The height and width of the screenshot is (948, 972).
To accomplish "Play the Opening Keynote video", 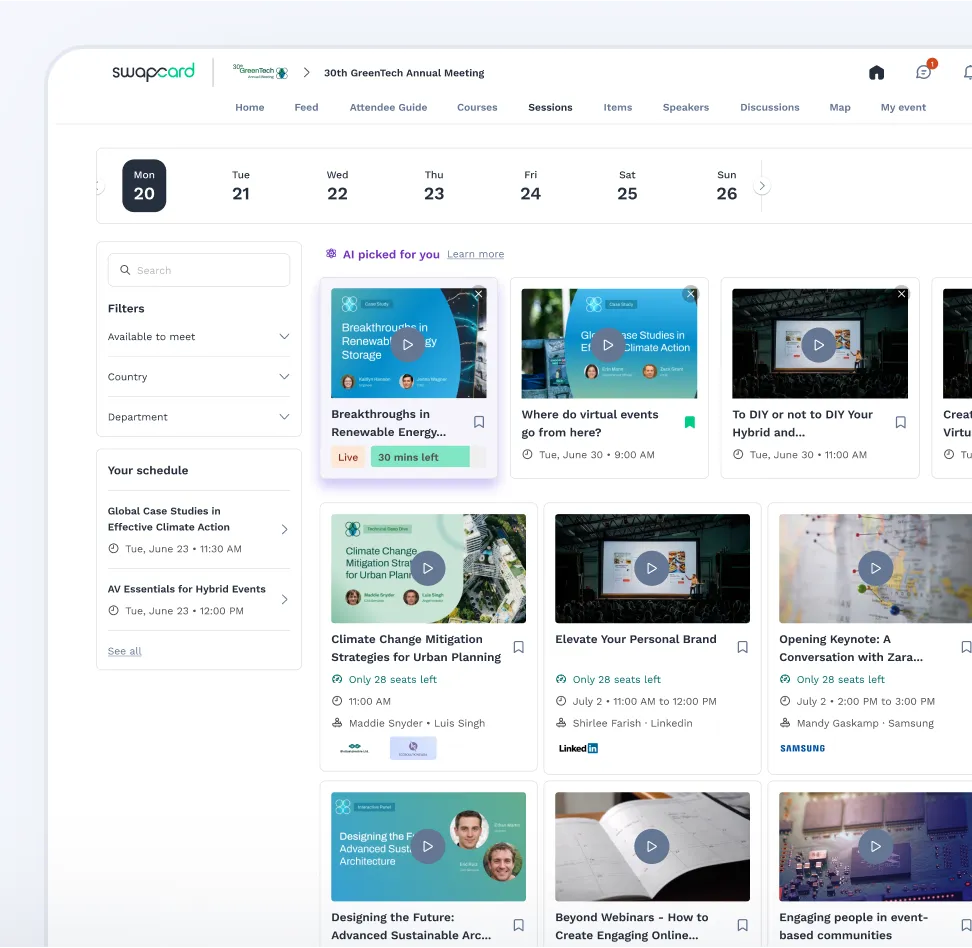I will [875, 568].
